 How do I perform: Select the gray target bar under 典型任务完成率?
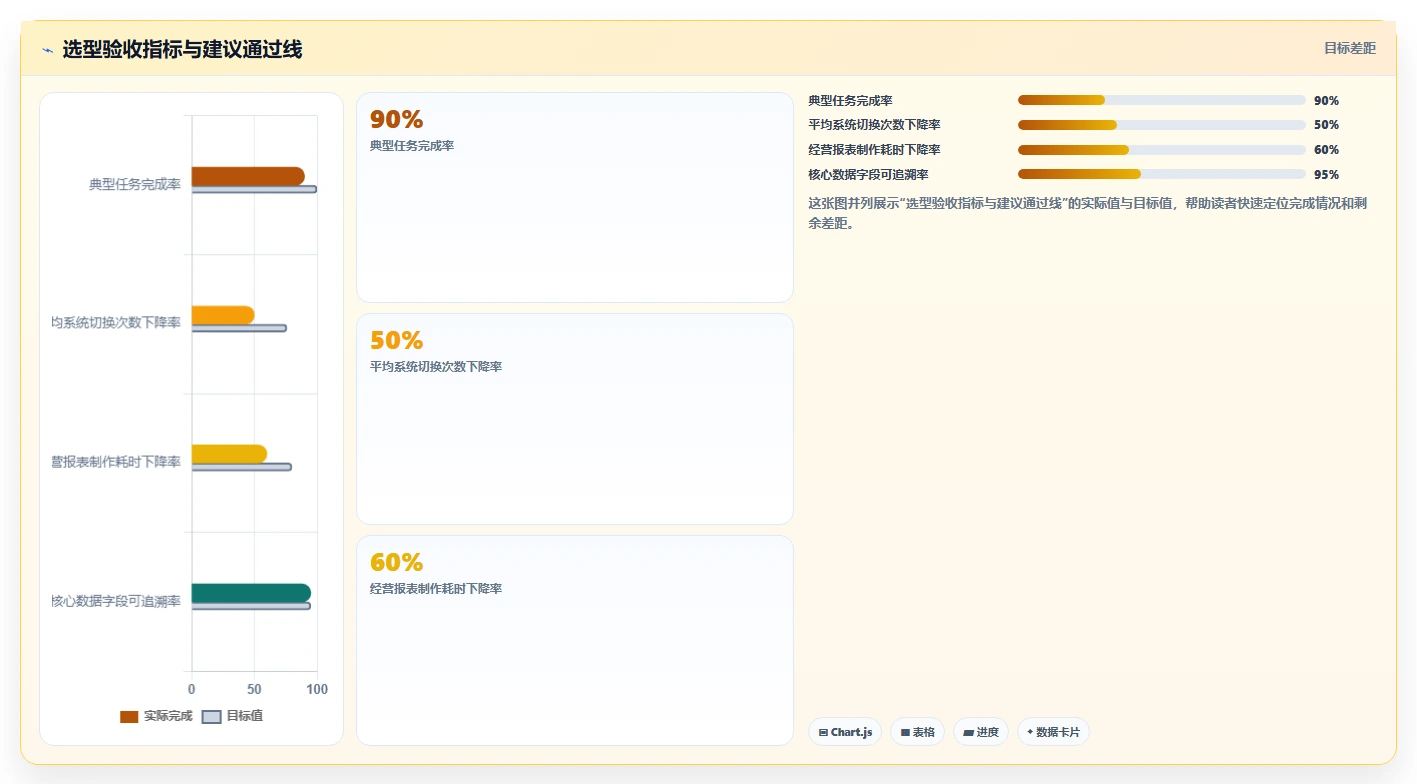coord(254,189)
